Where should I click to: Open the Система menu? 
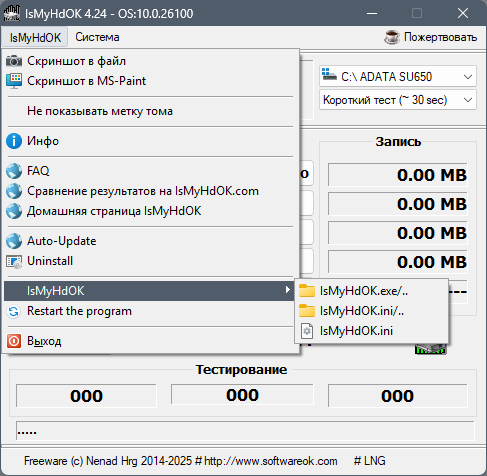(x=97, y=37)
